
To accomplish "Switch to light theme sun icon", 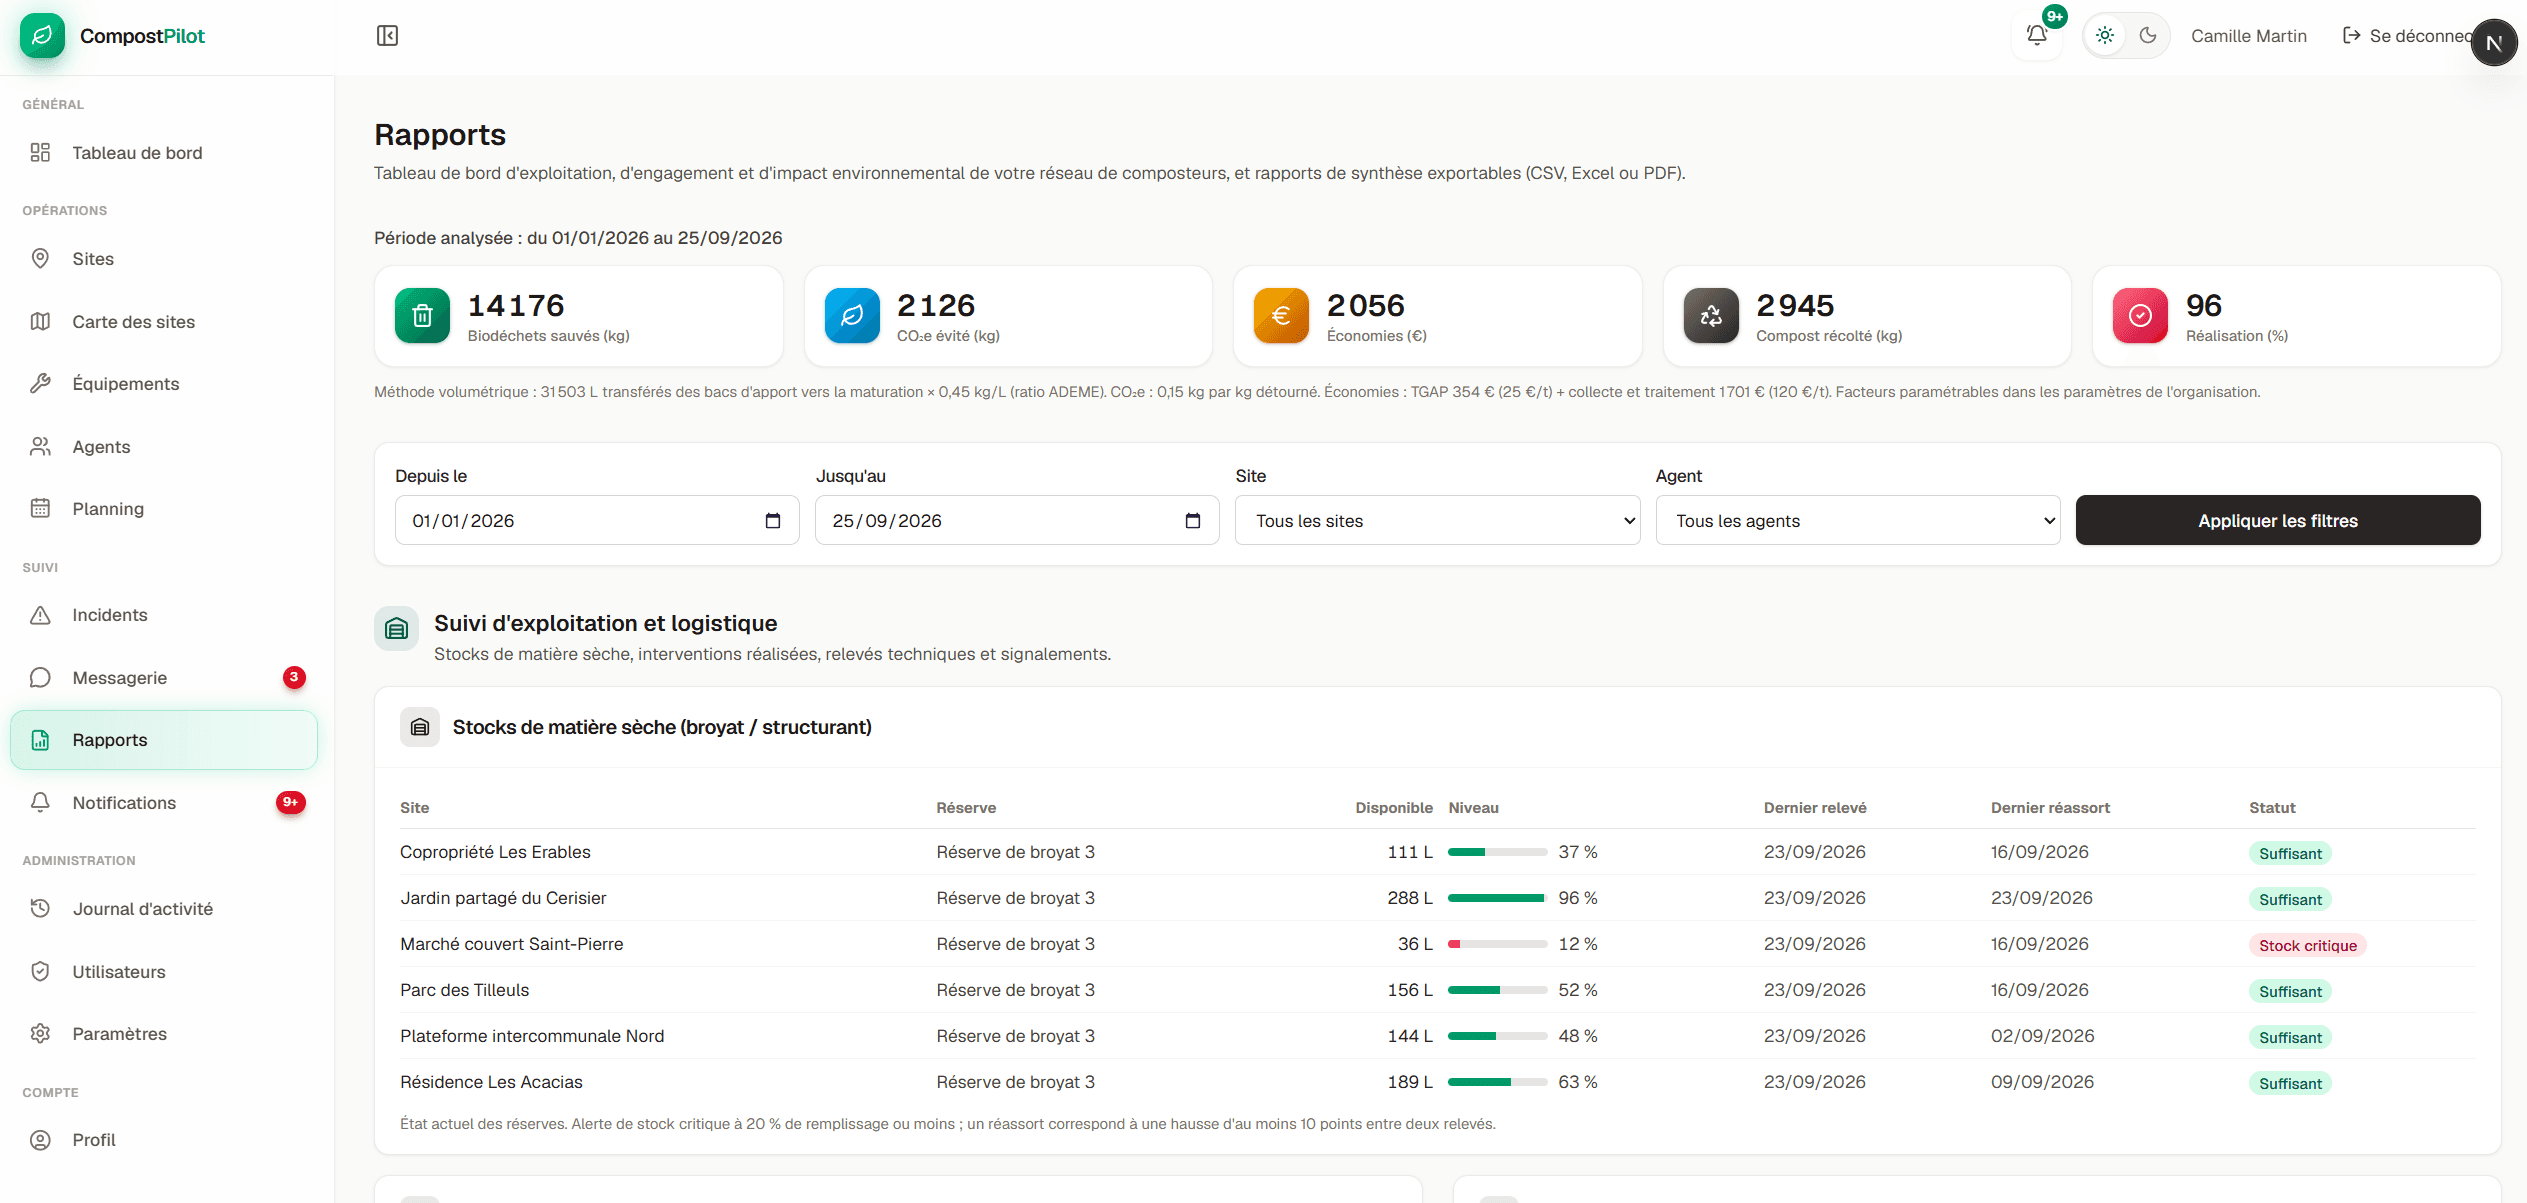I will [x=2105, y=36].
